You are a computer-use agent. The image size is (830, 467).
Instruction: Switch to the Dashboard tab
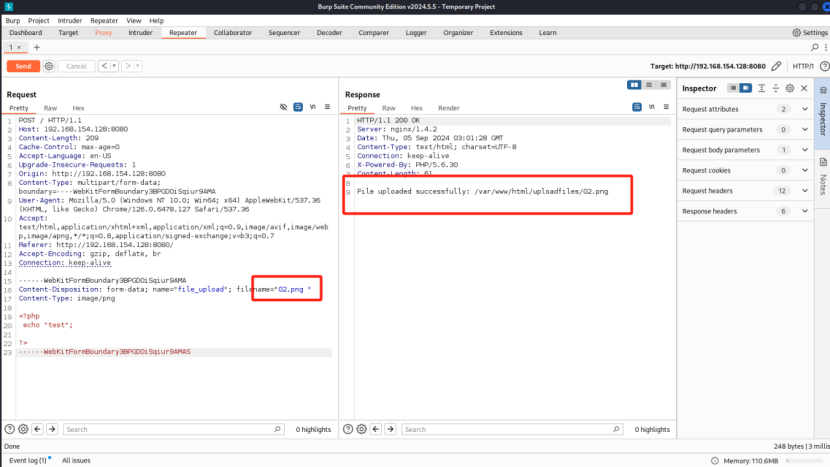pos(25,33)
